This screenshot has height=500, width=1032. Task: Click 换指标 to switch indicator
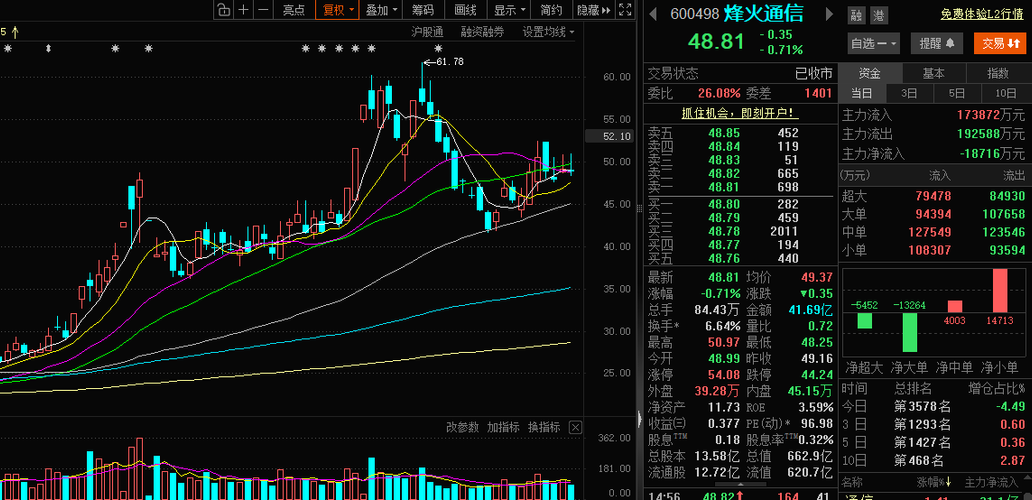pyautogui.click(x=544, y=428)
